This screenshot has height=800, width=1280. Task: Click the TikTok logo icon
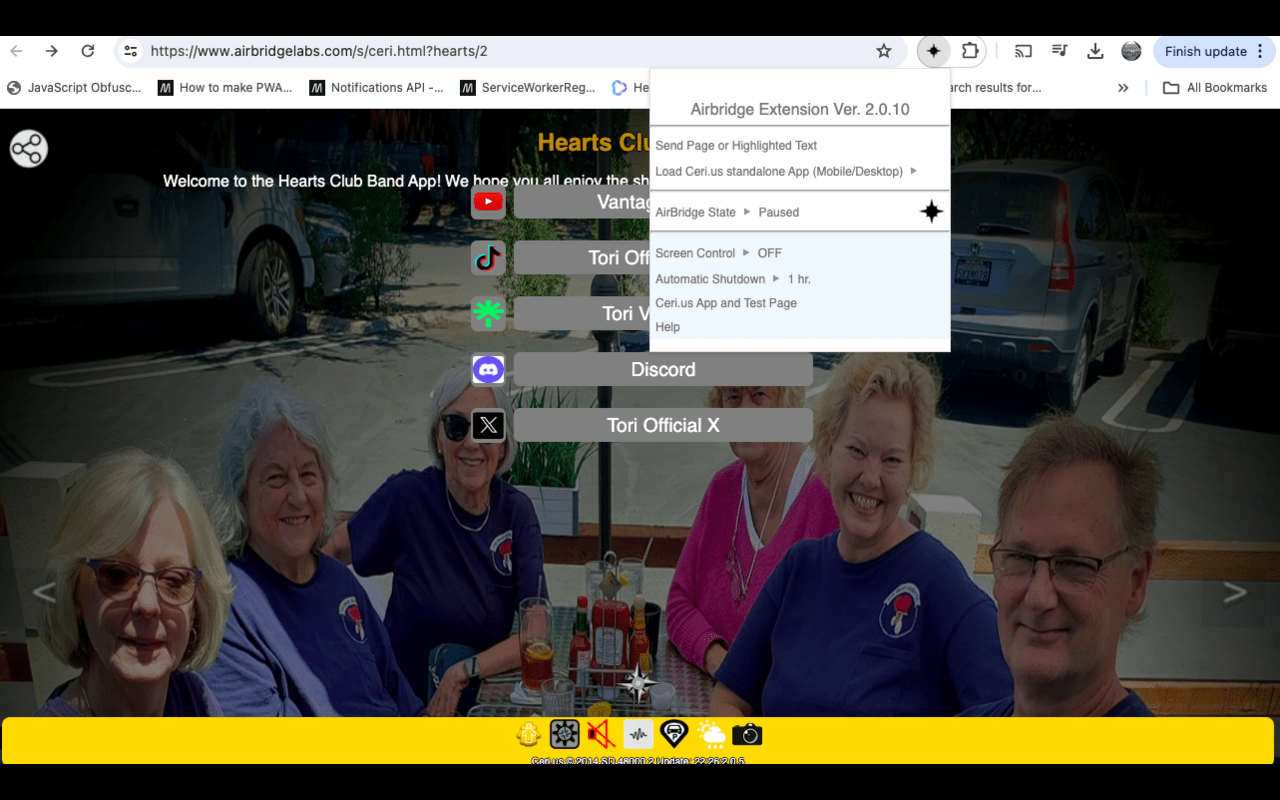(488, 258)
